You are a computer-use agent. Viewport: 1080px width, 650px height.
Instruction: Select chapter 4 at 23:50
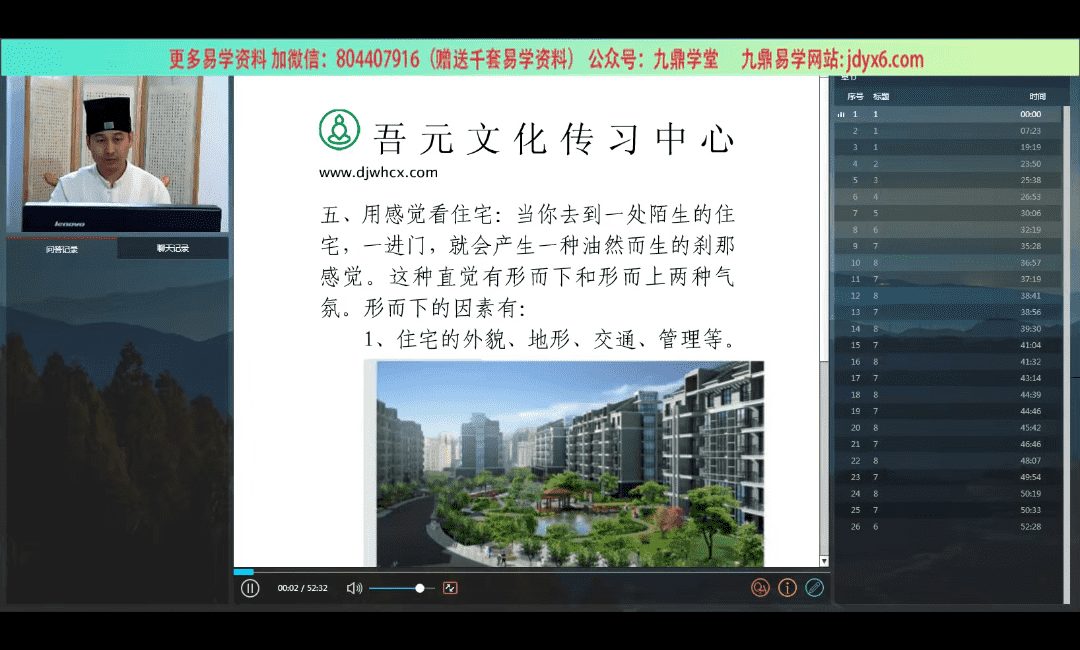[x=948, y=164]
